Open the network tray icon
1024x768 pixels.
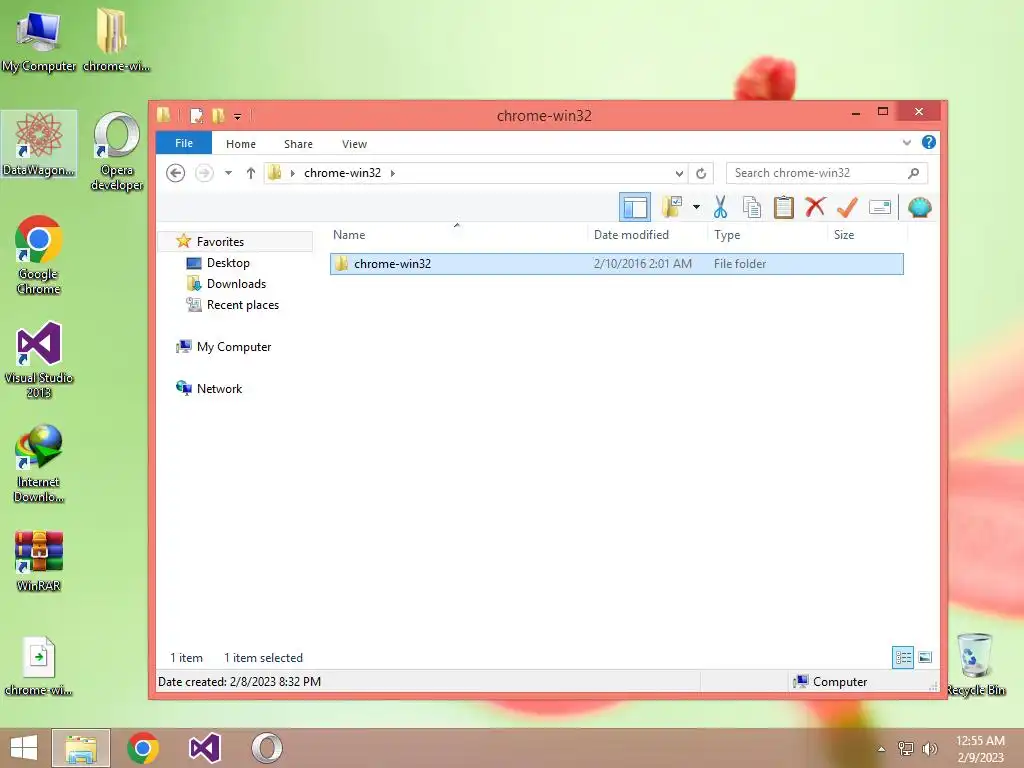point(906,749)
